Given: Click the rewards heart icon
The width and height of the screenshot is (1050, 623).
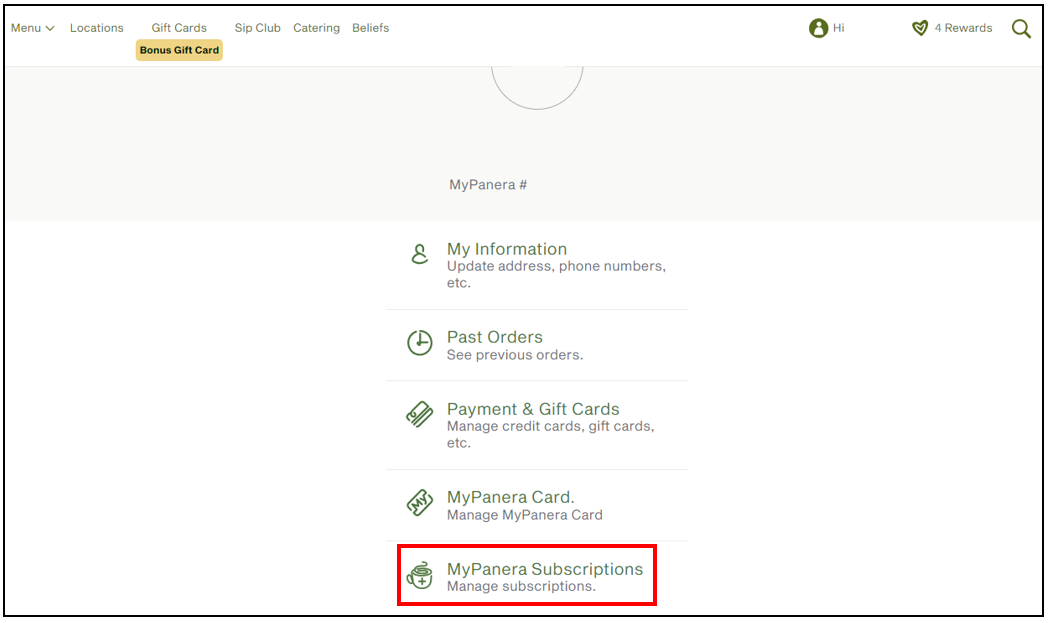Looking at the screenshot, I should (920, 28).
